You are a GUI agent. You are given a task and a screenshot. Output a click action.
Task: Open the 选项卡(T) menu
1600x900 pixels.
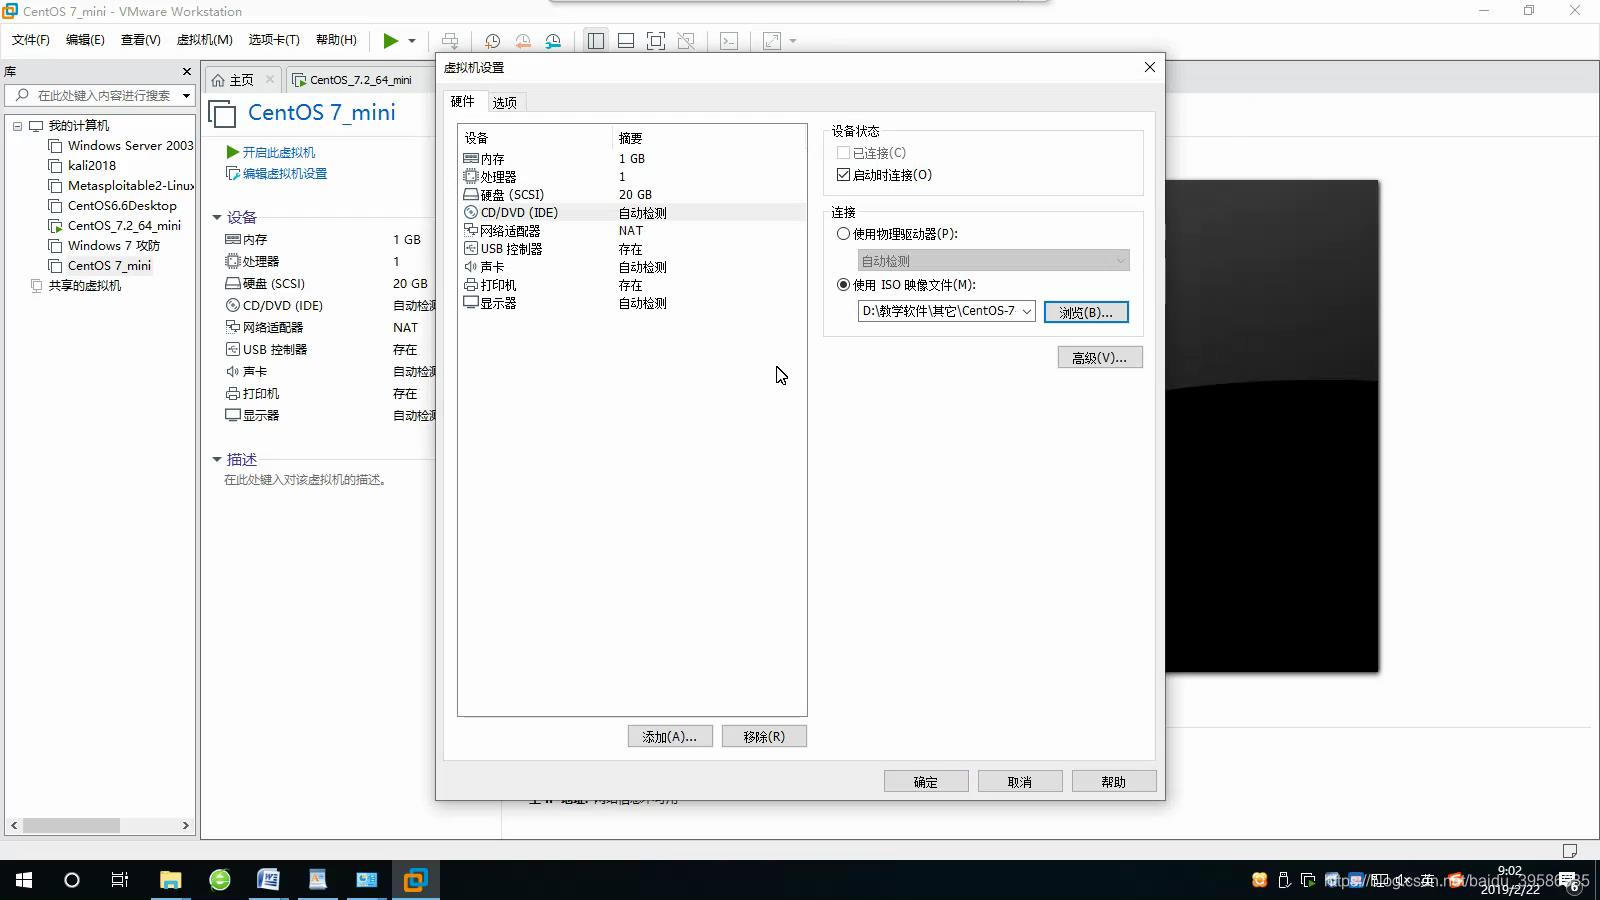pyautogui.click(x=274, y=40)
